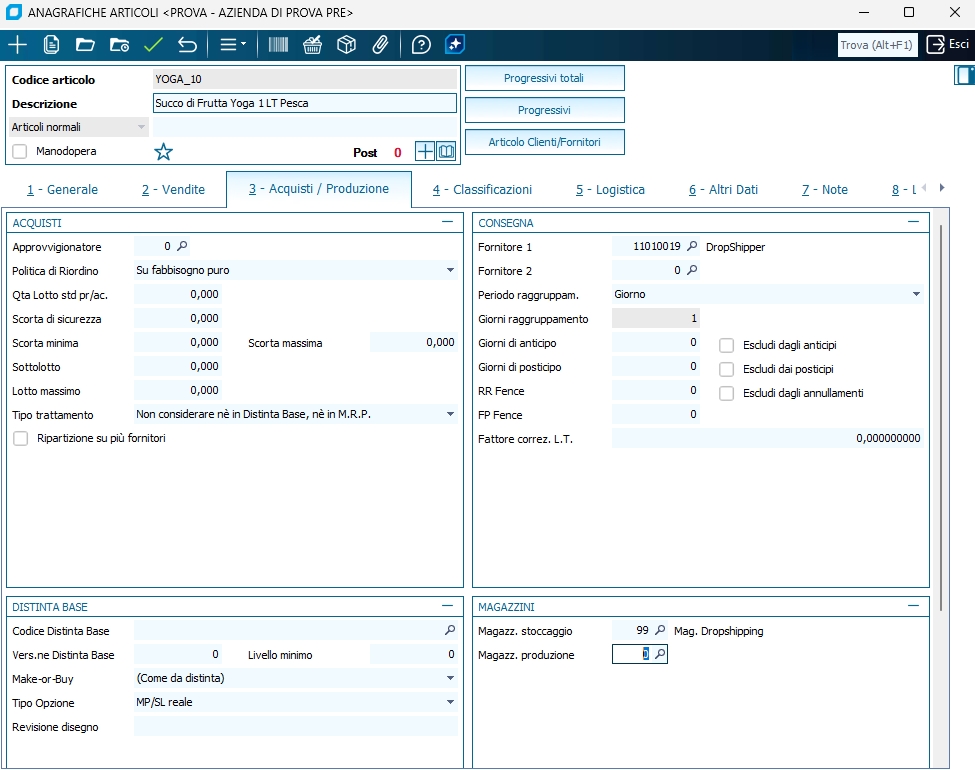
Task: Open the barcode tool in the toolbar
Action: [x=278, y=45]
